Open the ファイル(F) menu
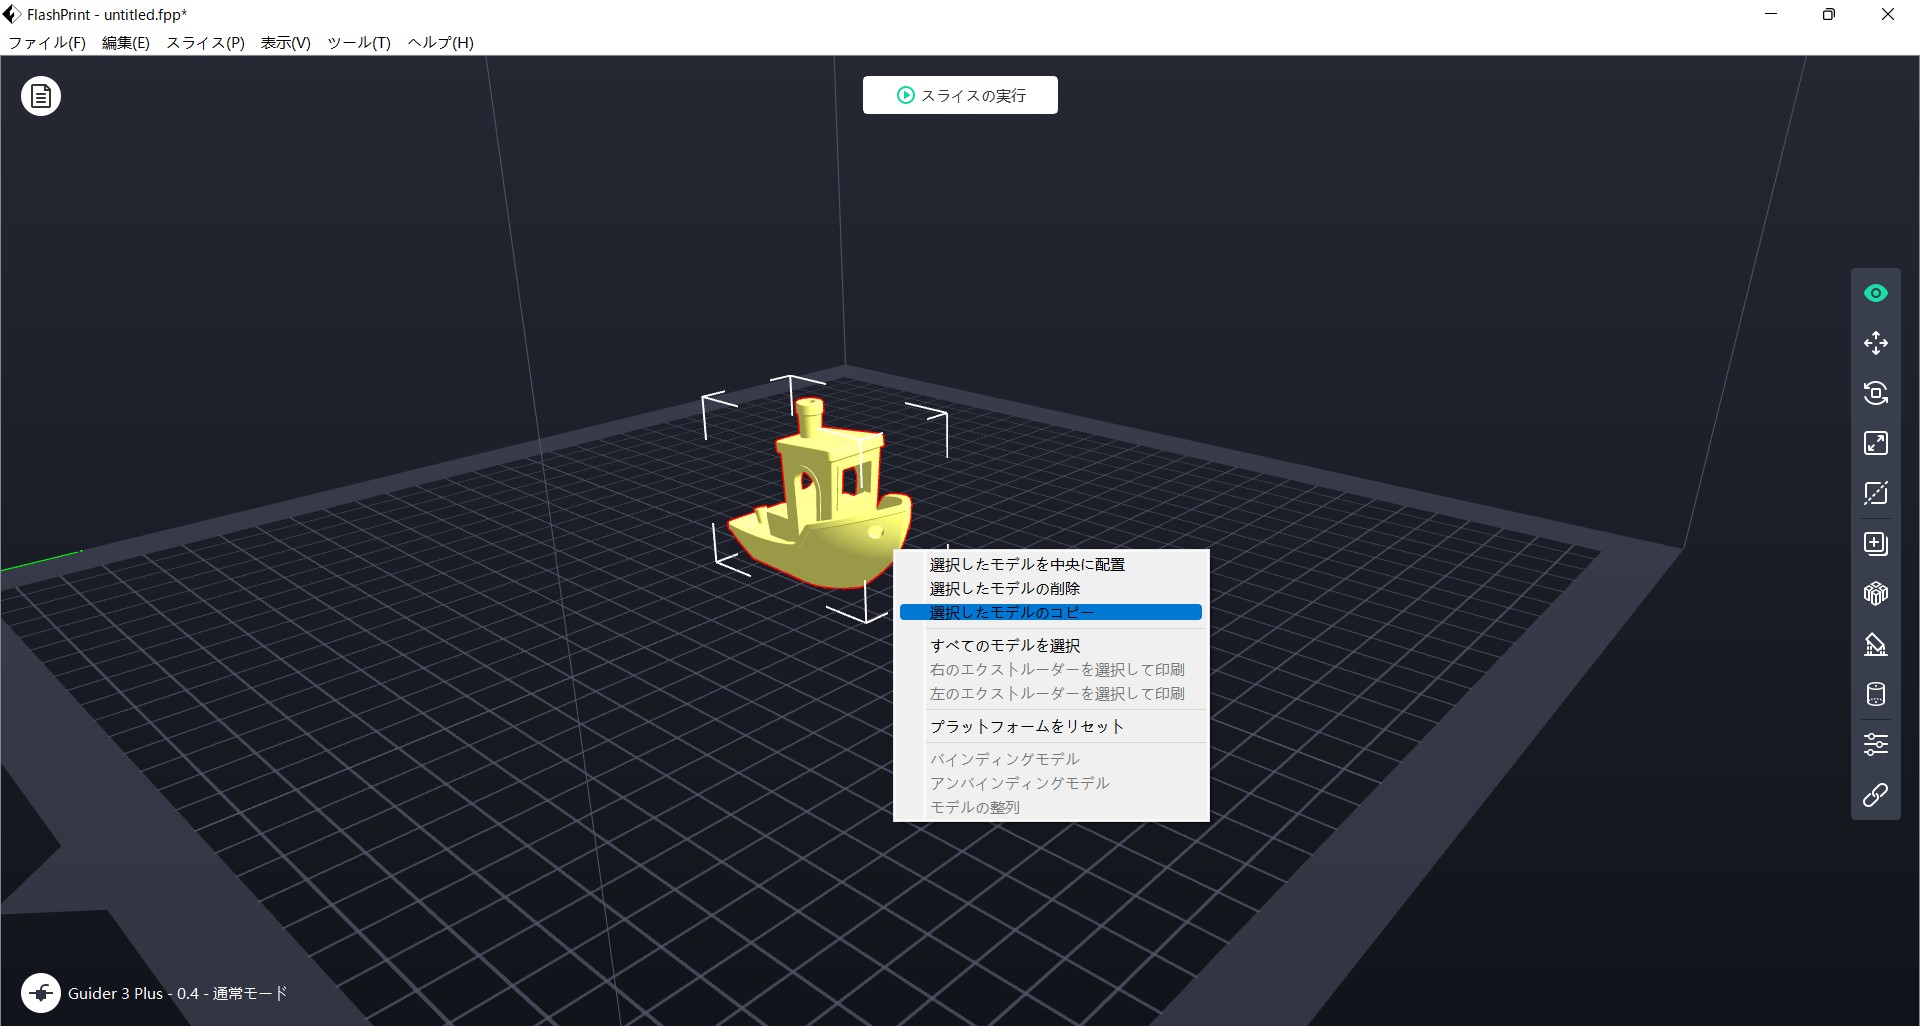Screen dimensions: 1920x1026 point(45,43)
